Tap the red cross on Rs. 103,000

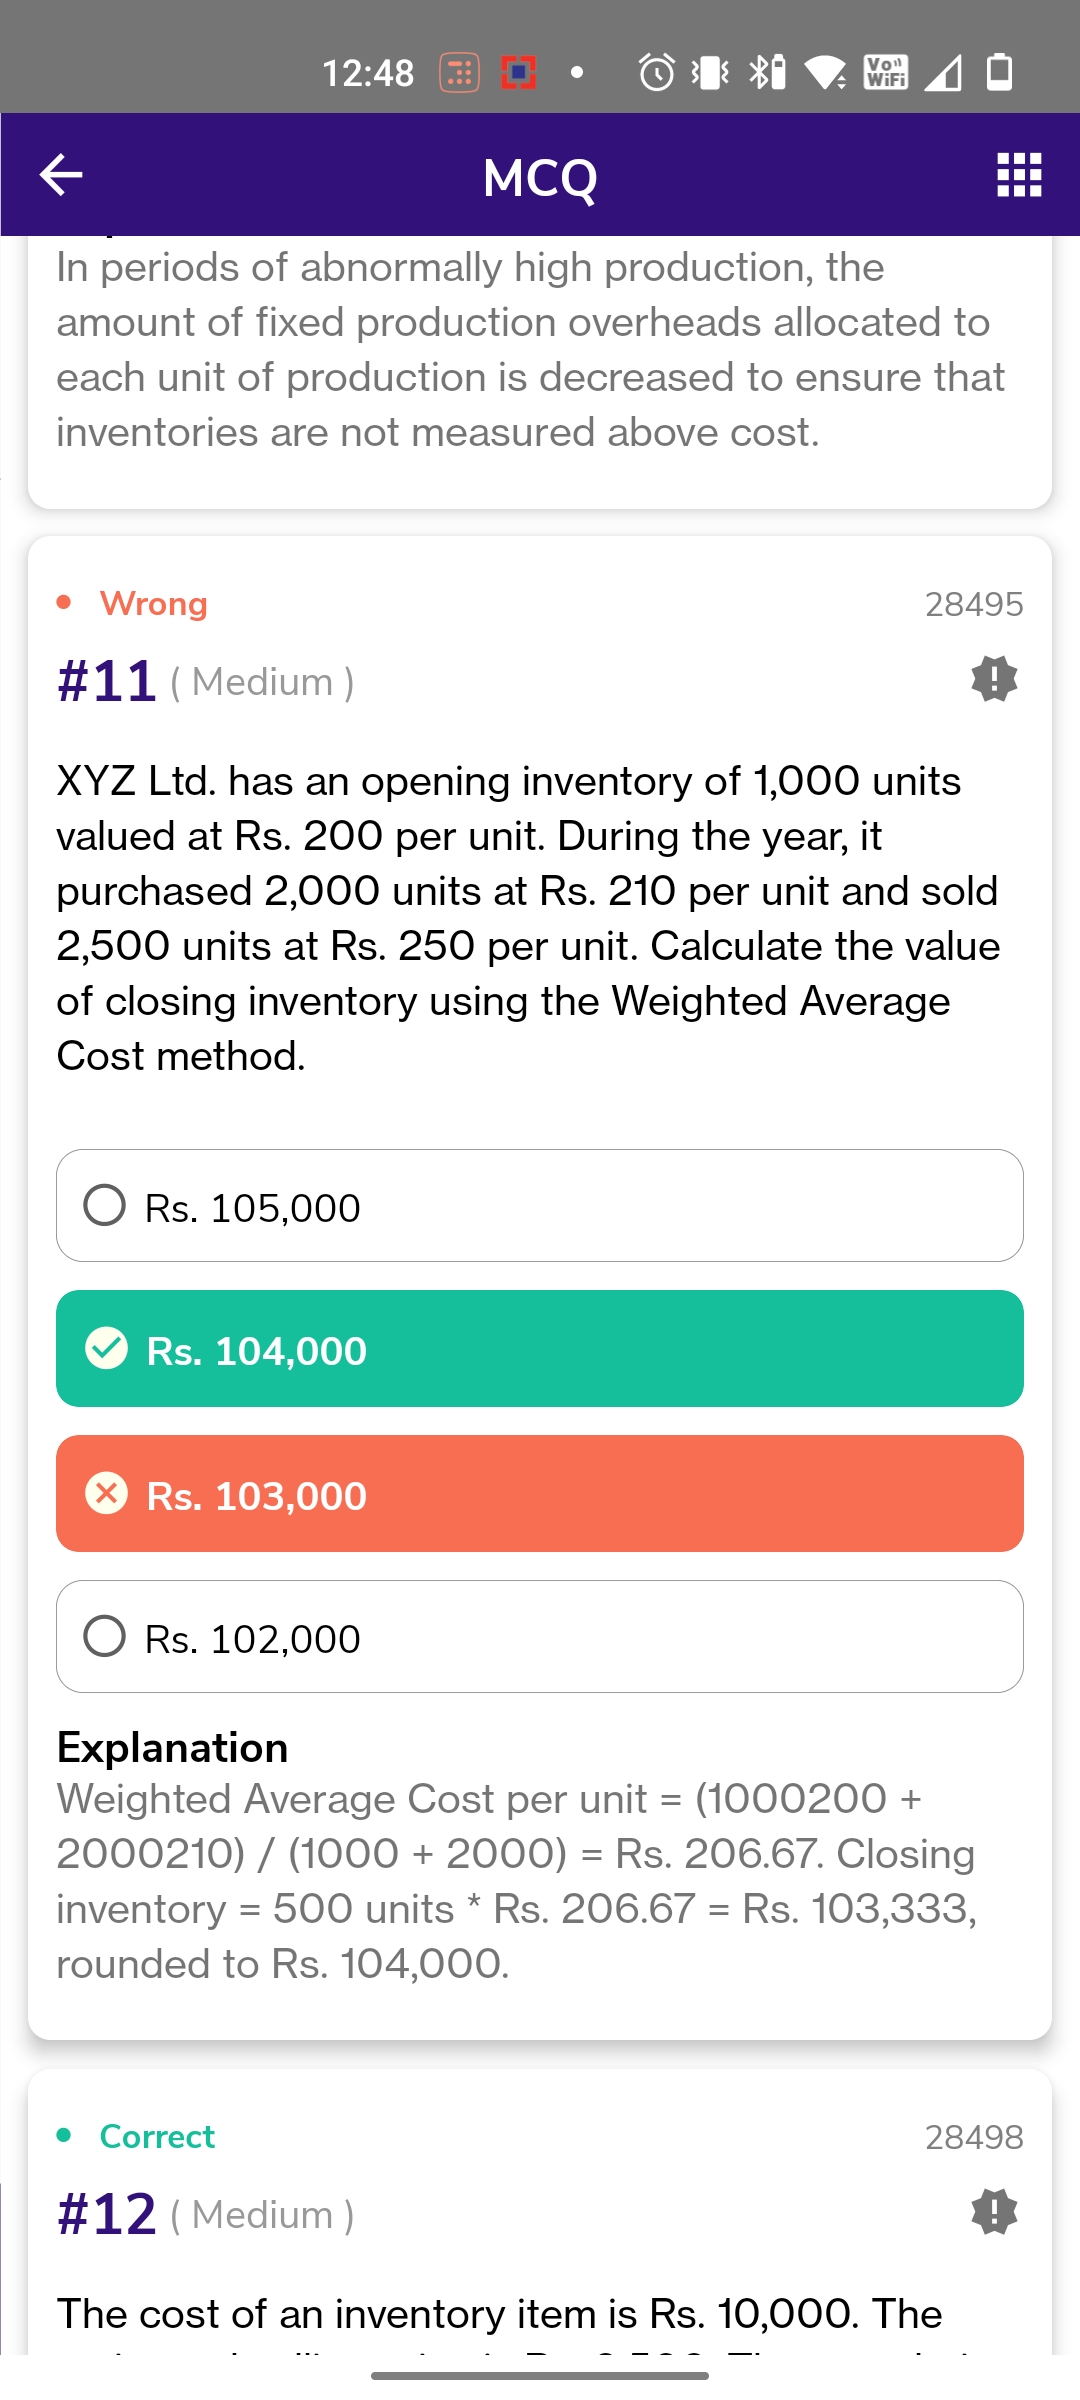(106, 1494)
